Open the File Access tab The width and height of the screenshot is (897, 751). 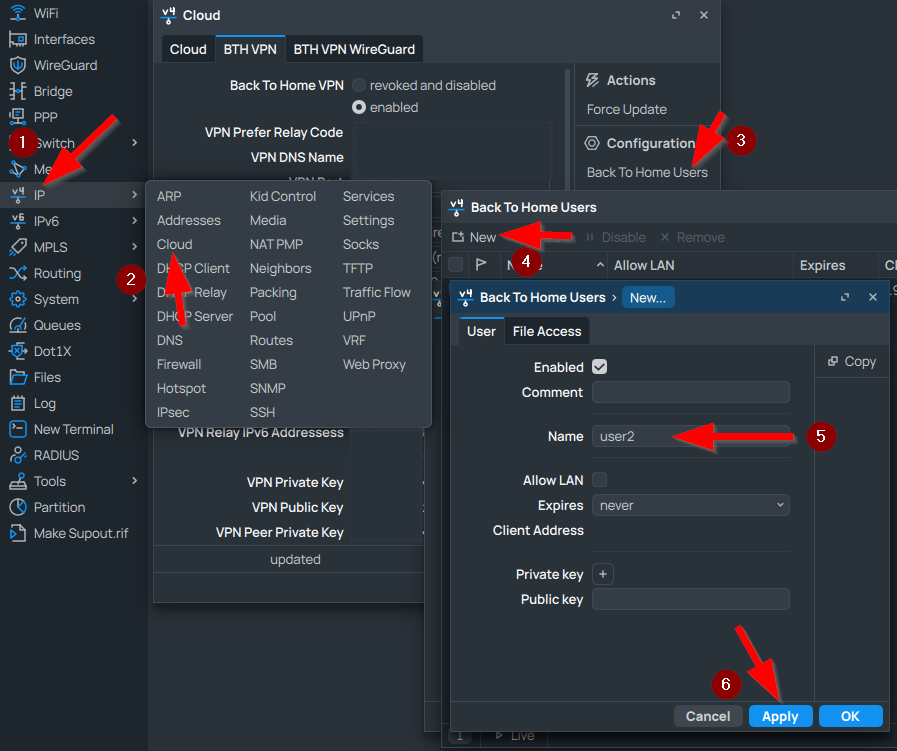547,331
